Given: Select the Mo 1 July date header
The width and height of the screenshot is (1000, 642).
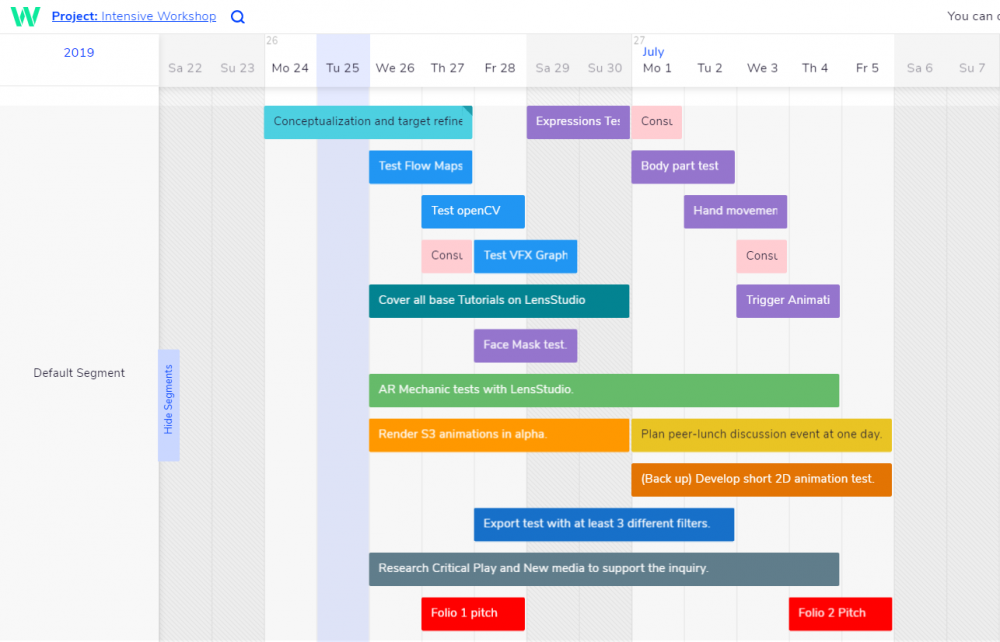Looking at the screenshot, I should [x=657, y=68].
